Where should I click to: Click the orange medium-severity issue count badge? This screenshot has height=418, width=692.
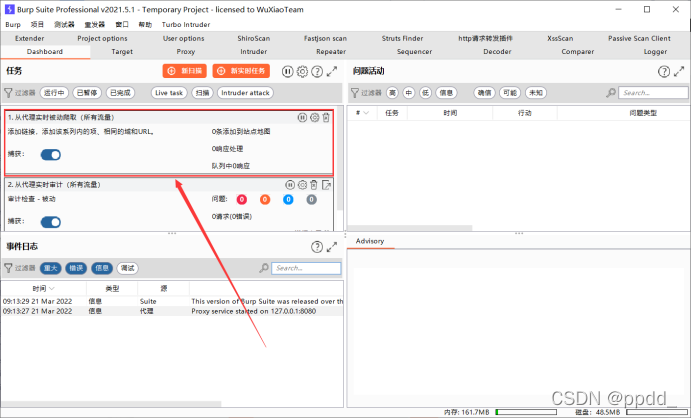click(265, 200)
